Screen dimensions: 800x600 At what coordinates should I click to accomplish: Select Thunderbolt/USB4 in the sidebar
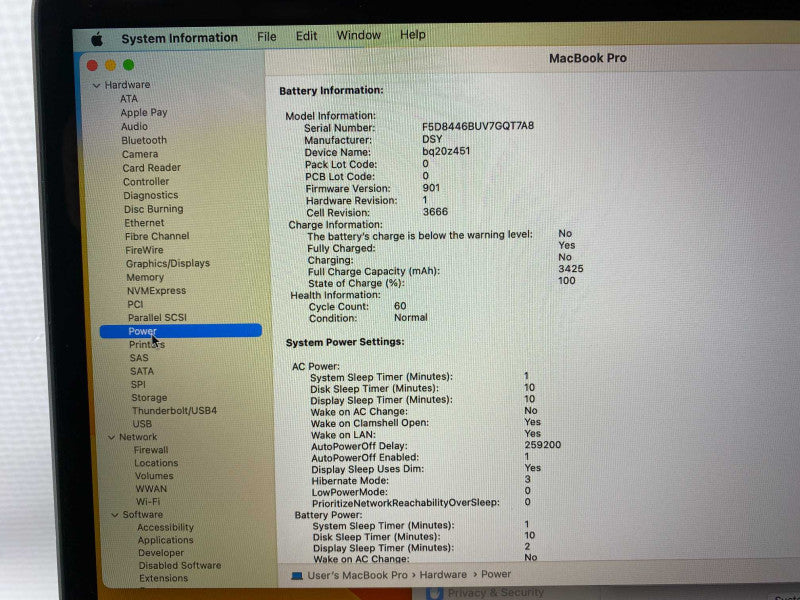coord(174,411)
